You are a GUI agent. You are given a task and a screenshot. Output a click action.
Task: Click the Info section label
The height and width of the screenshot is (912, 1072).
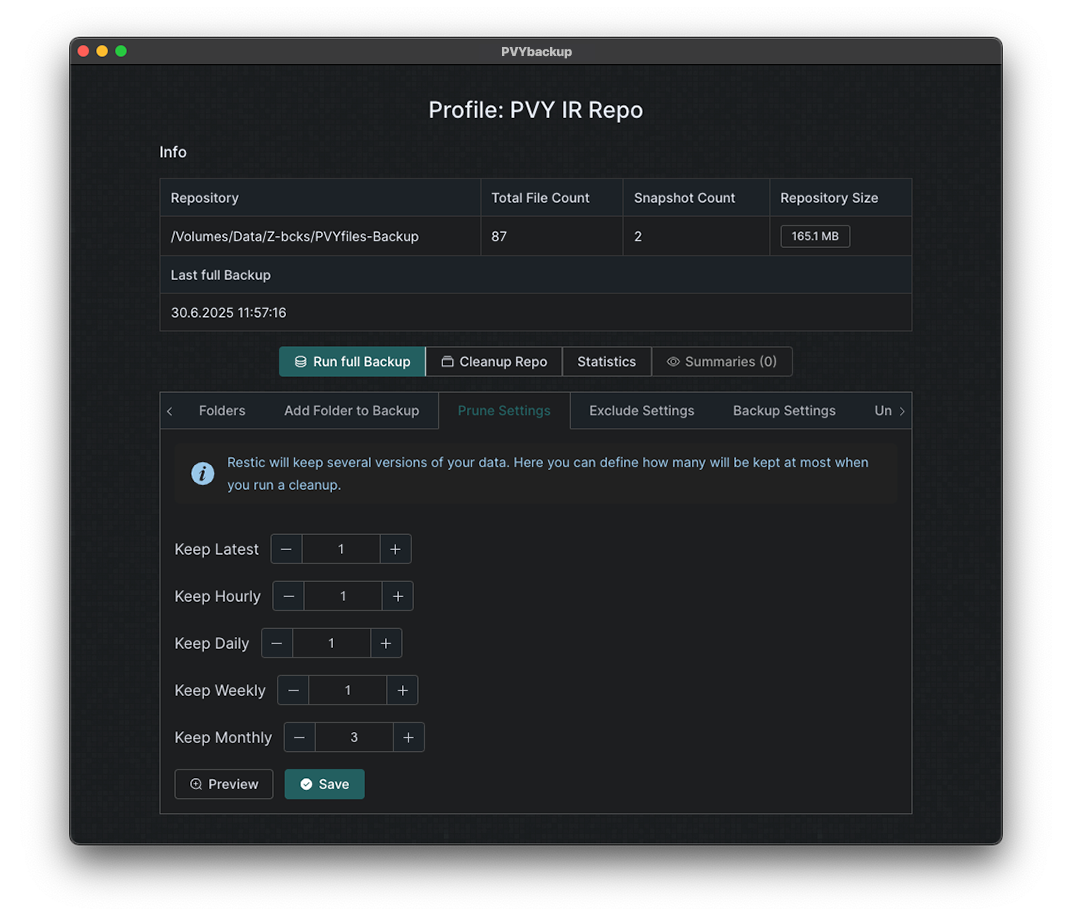click(173, 152)
